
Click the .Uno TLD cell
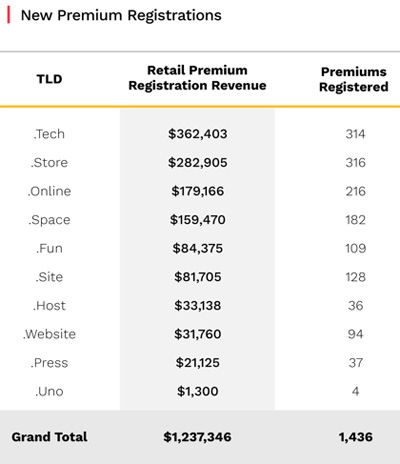49,391
